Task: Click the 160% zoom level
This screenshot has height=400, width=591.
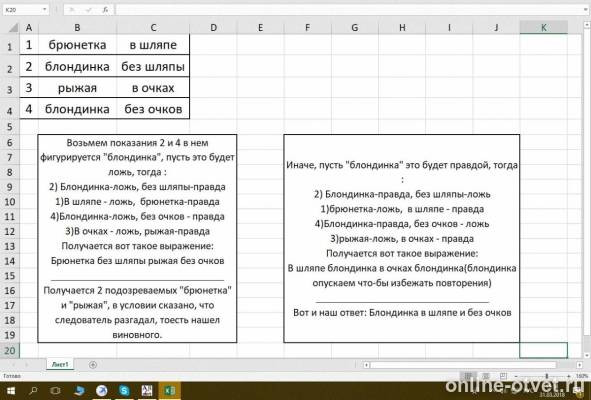Action: [582, 376]
